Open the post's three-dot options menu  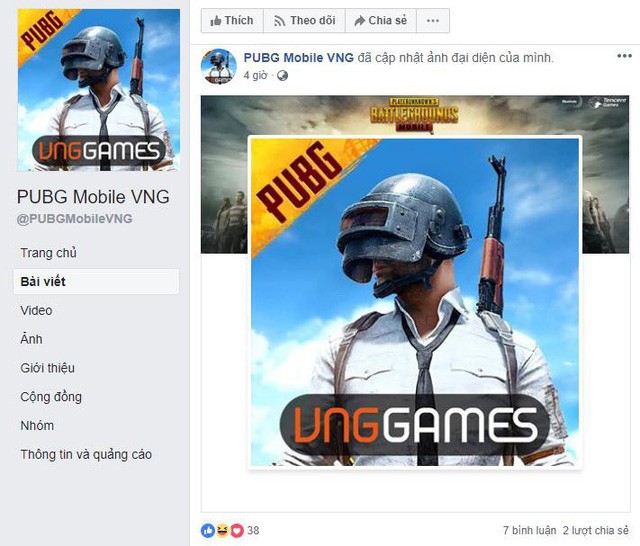coord(624,56)
